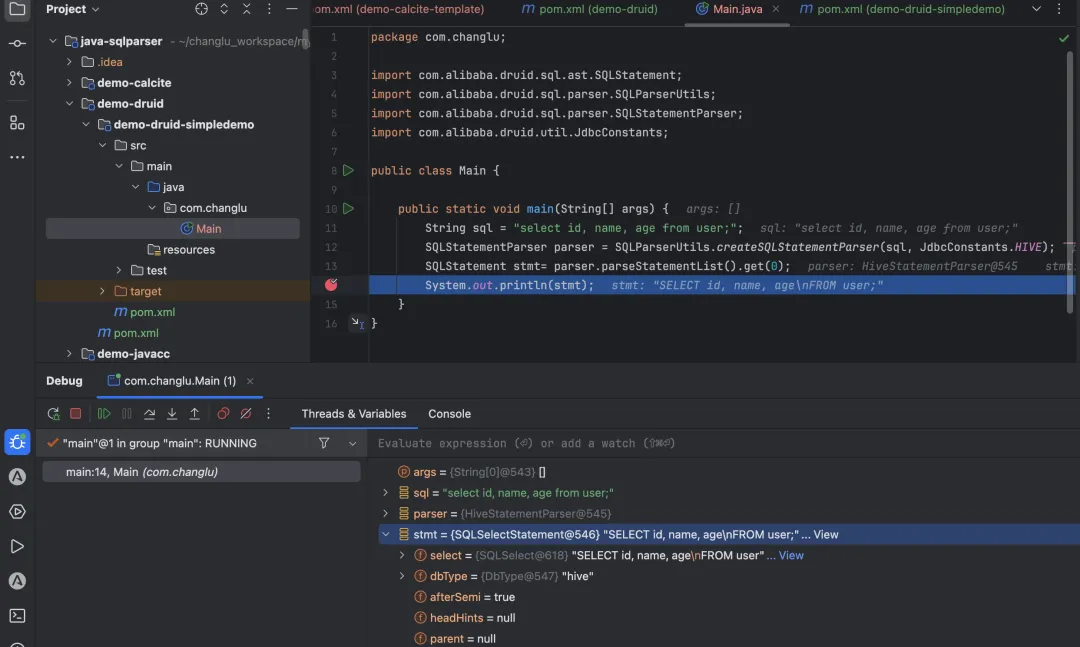The height and width of the screenshot is (647, 1080).
Task: Open the View Breakpoints dialog
Action: (x=223, y=413)
